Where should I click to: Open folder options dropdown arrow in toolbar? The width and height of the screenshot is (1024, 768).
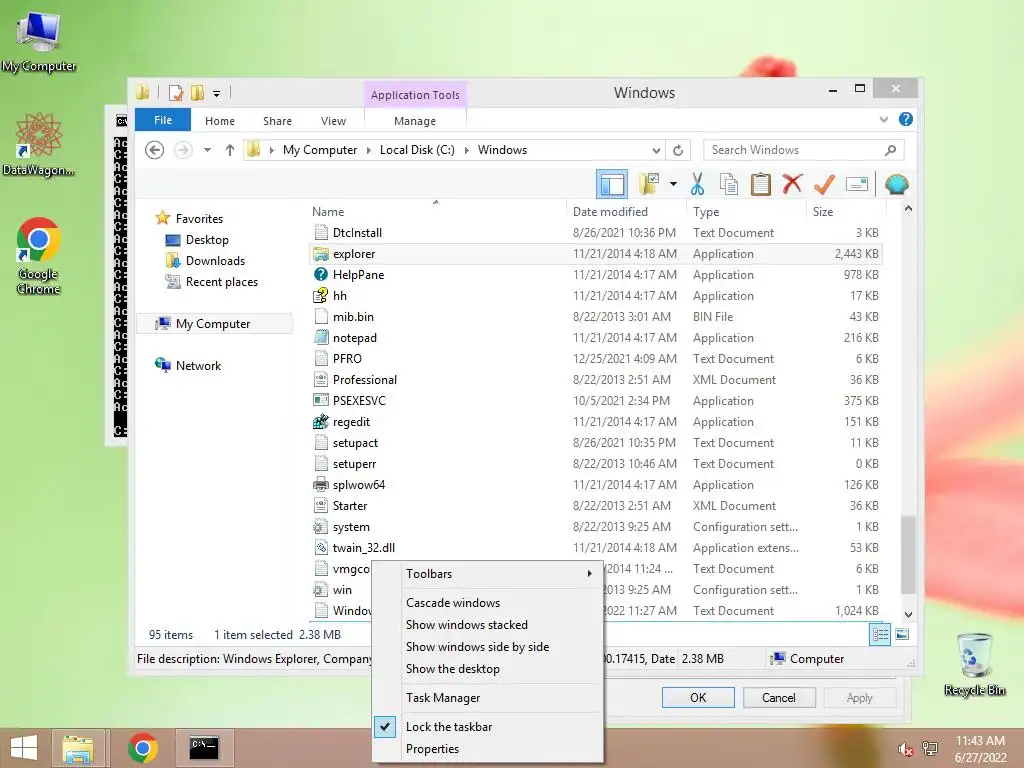pyautogui.click(x=673, y=184)
